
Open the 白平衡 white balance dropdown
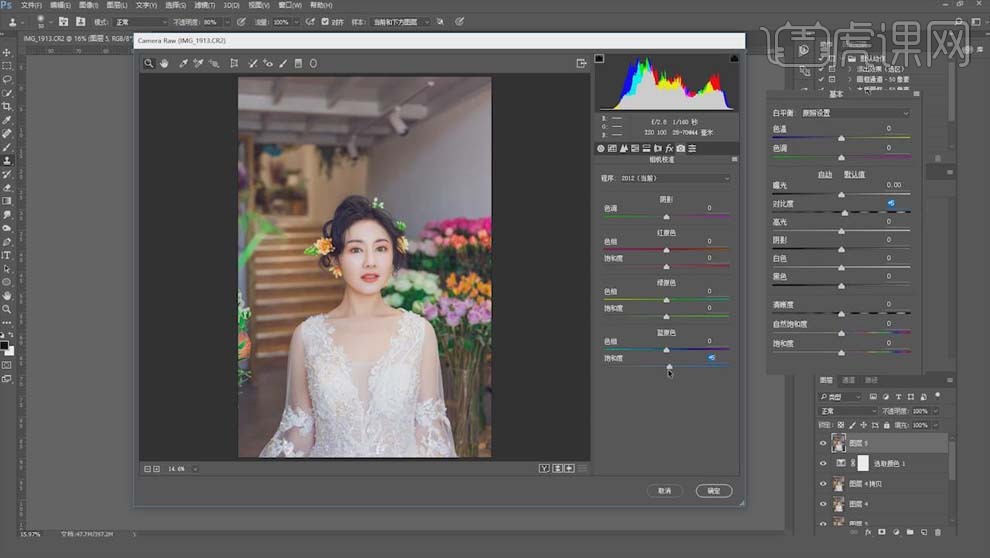[855, 113]
